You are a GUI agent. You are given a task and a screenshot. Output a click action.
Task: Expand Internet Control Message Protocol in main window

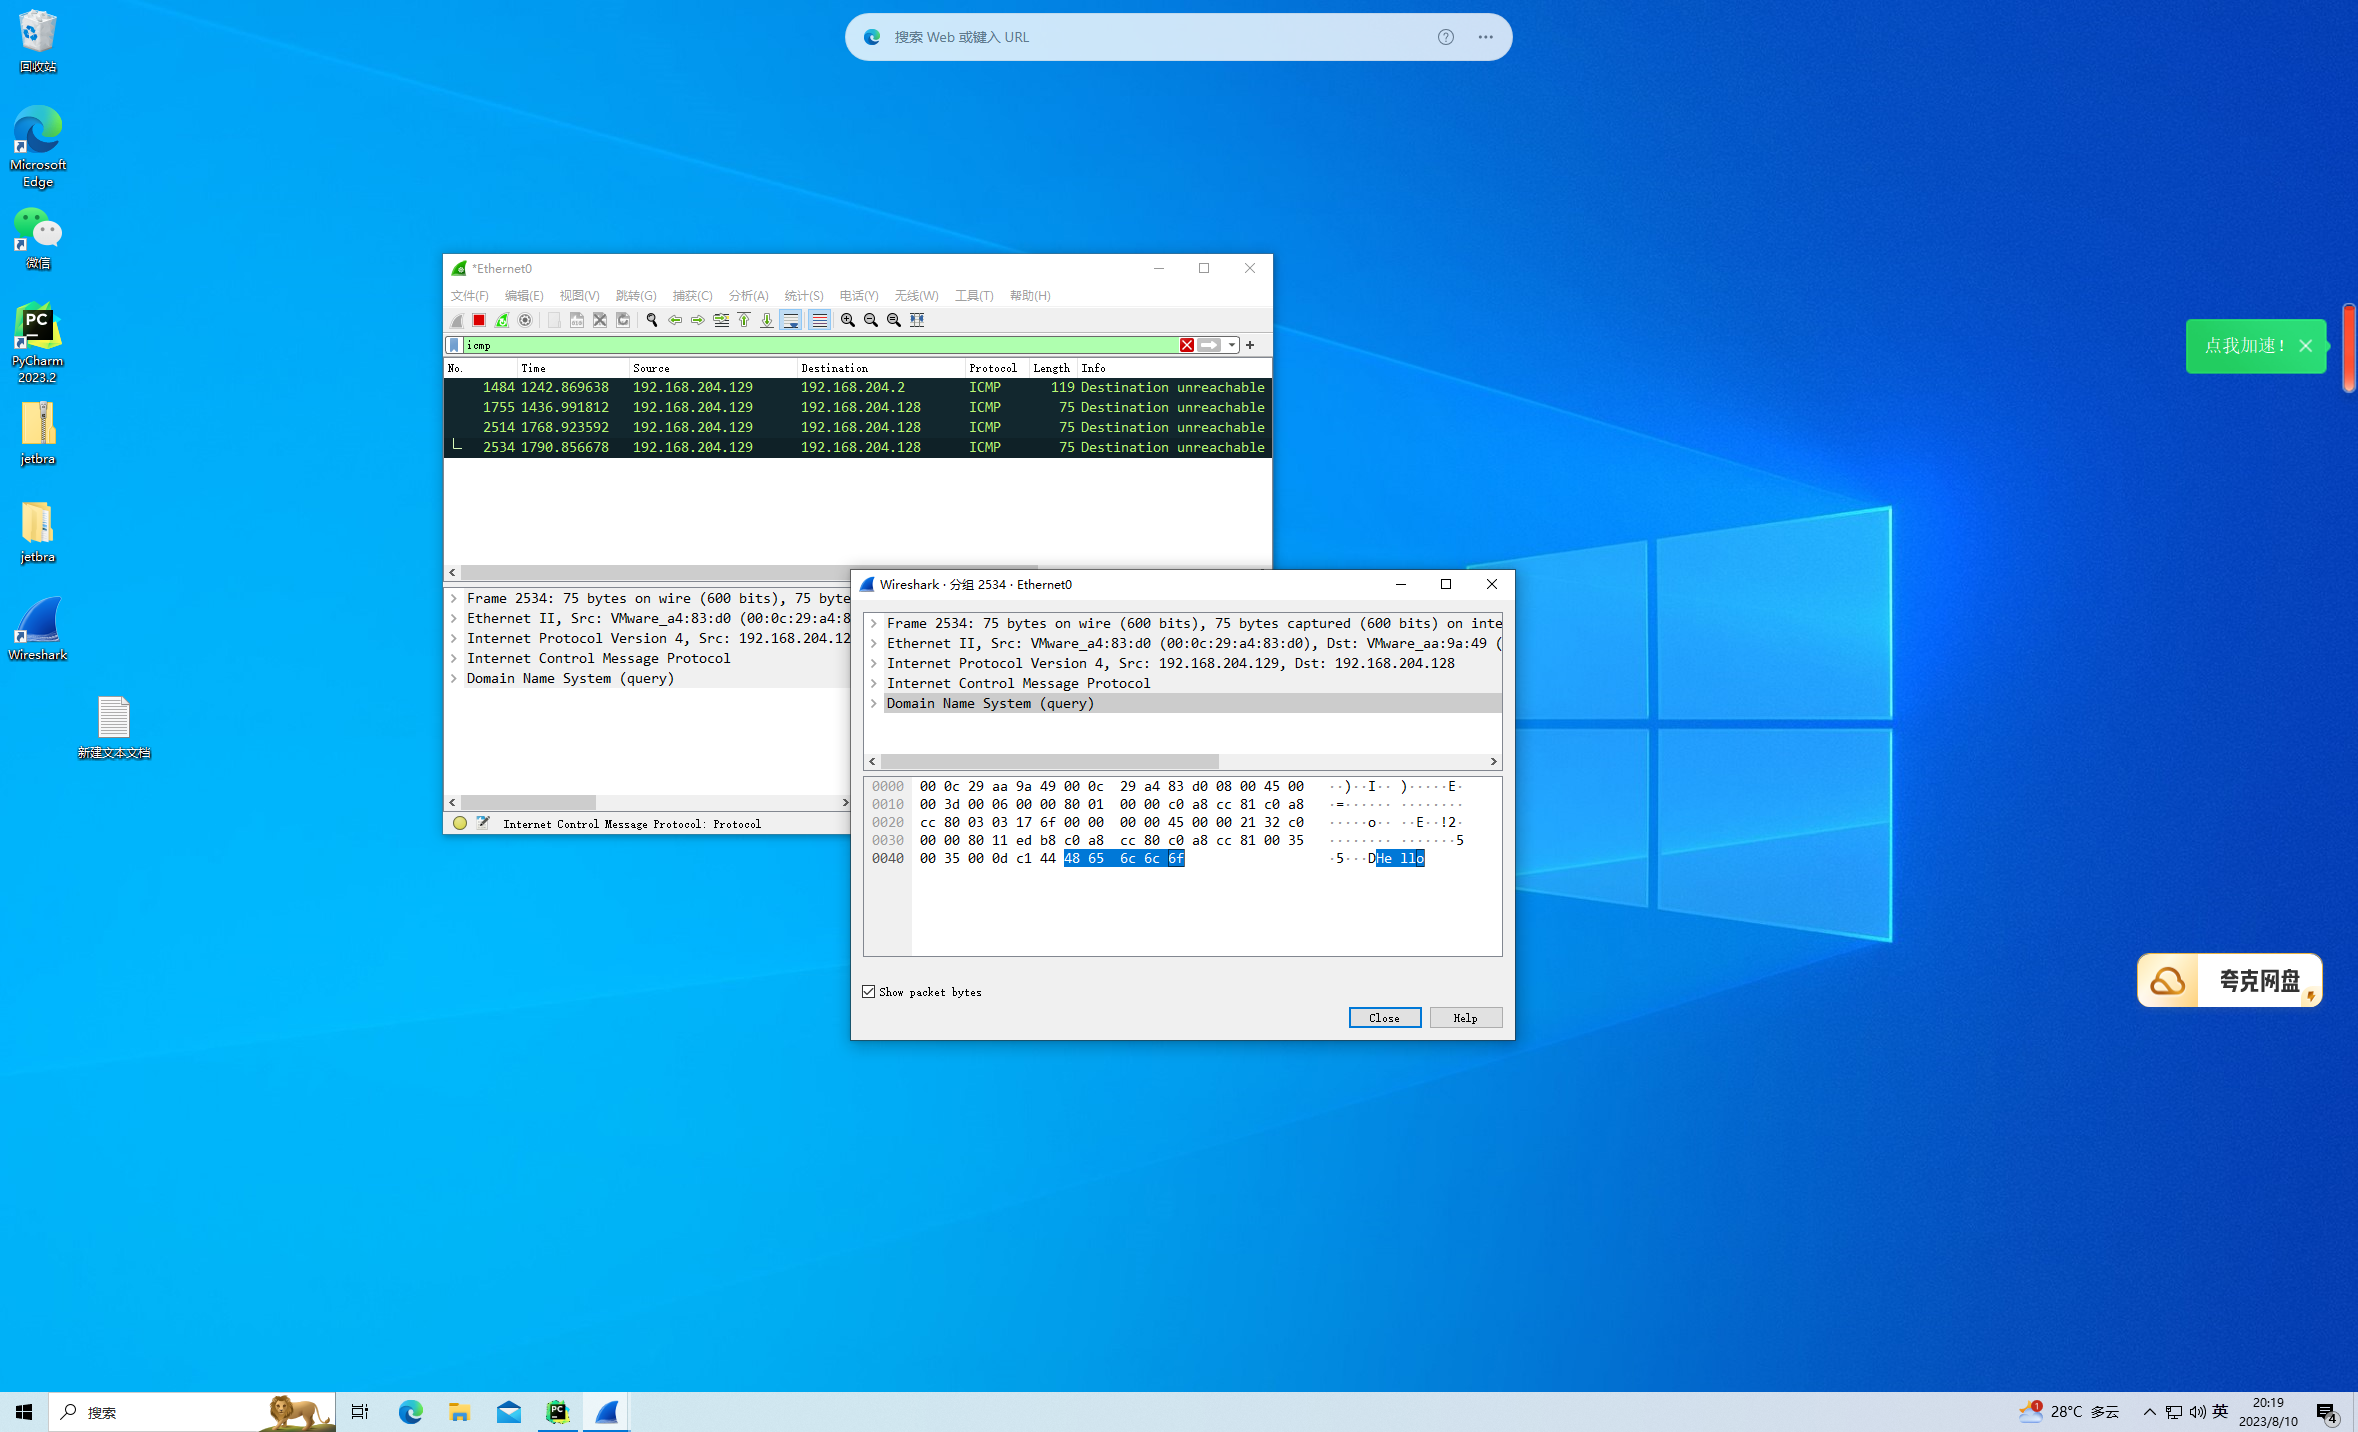click(x=454, y=658)
